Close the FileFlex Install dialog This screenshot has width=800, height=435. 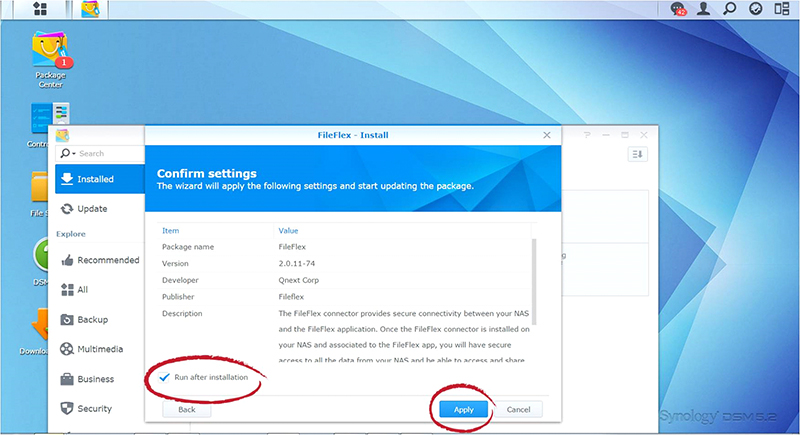point(547,135)
